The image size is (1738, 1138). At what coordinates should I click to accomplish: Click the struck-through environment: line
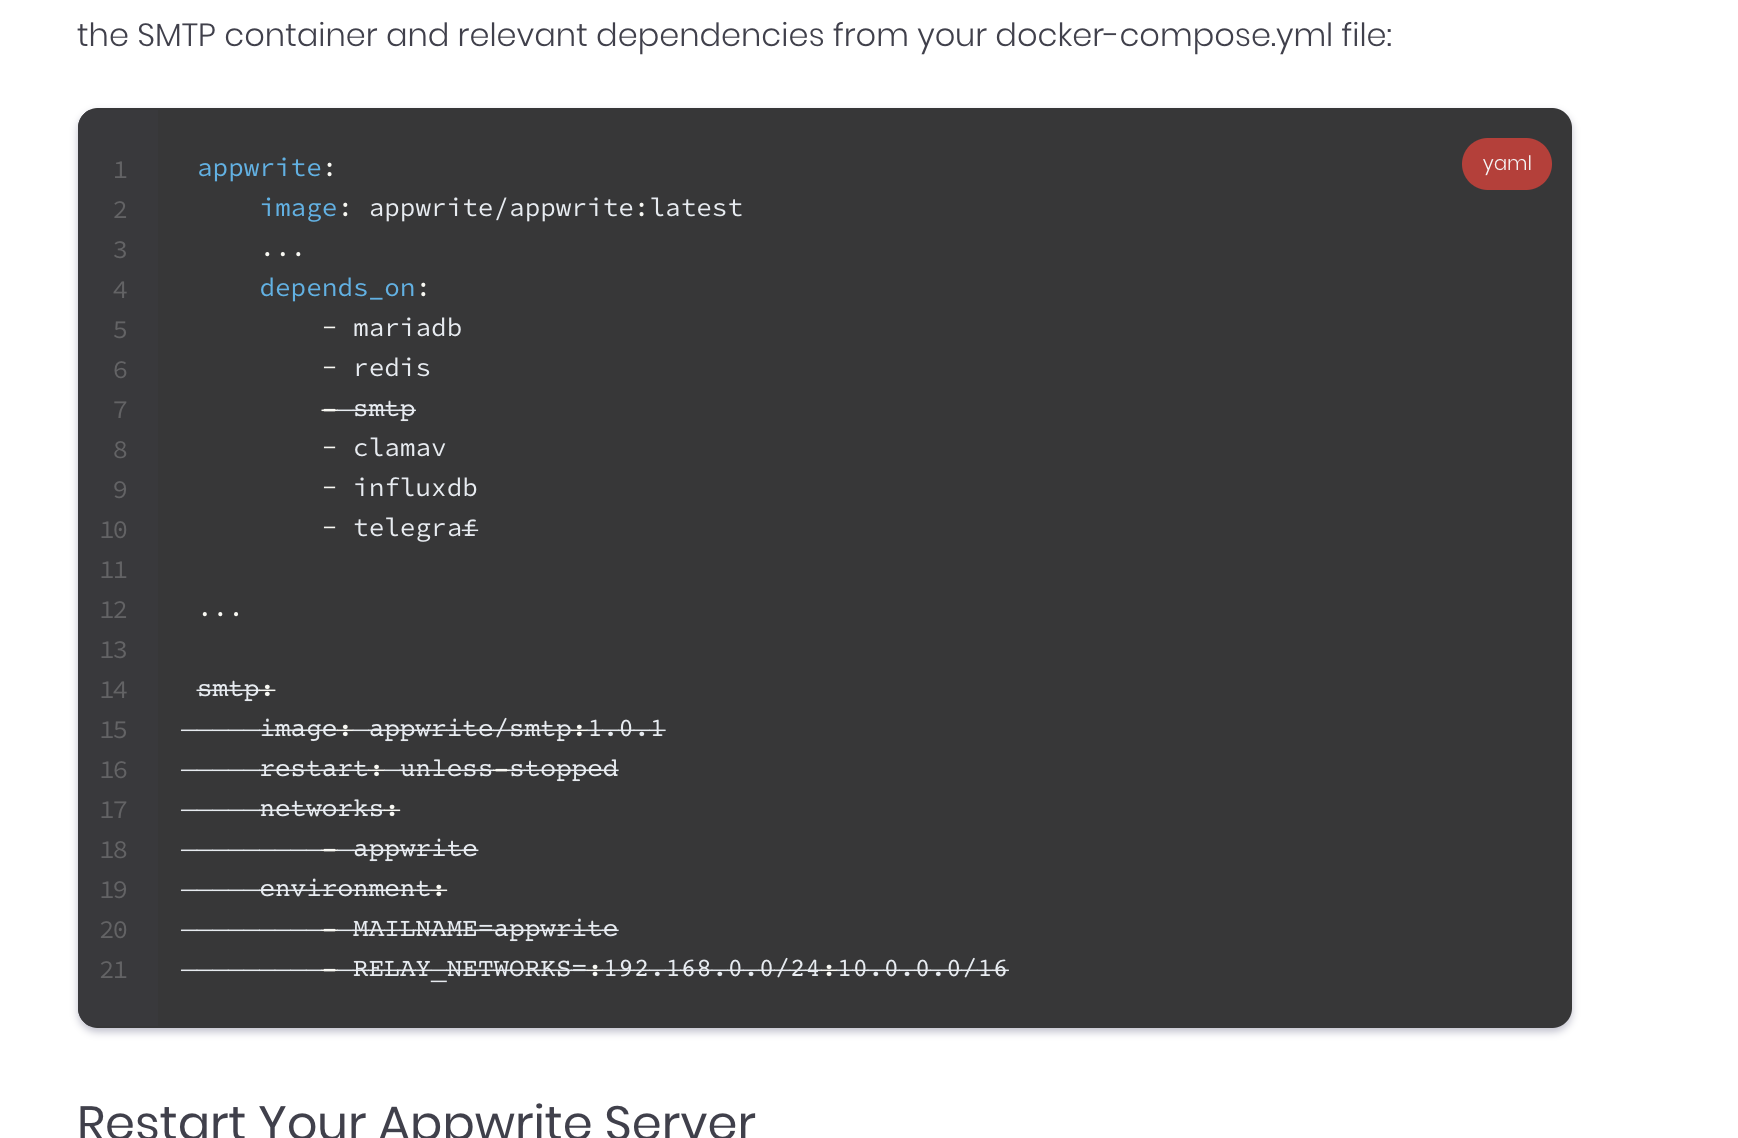[x=353, y=888]
